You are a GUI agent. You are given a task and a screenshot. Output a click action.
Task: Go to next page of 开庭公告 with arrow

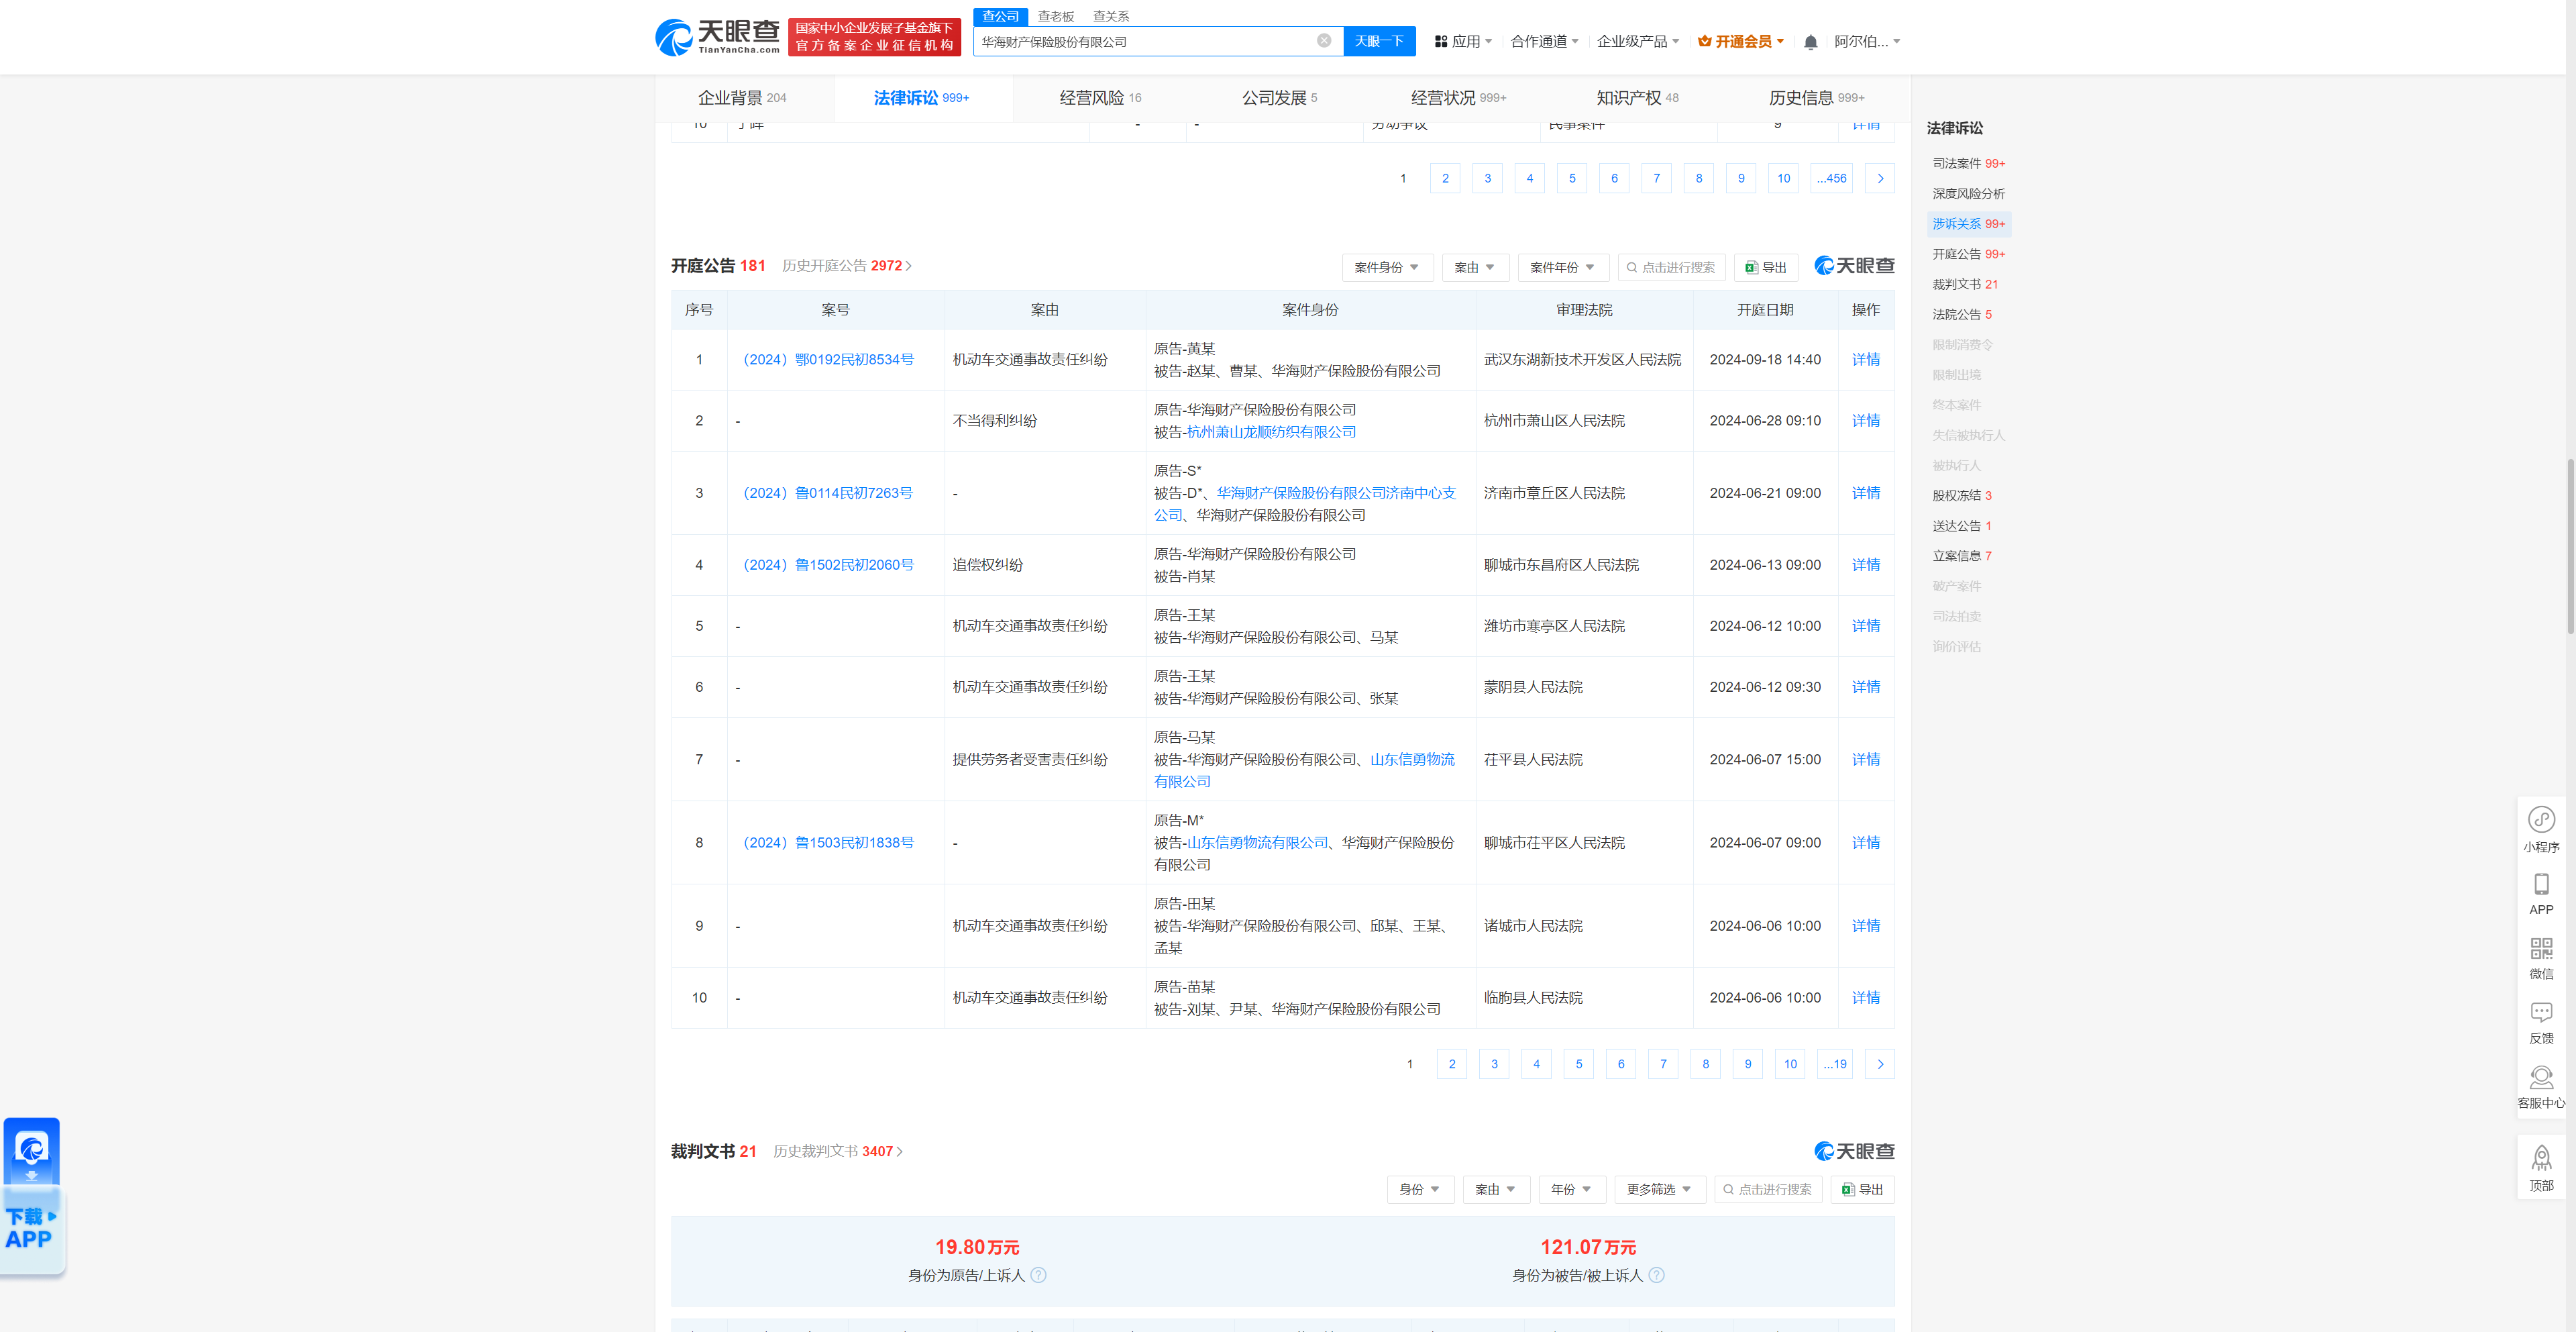click(1880, 1064)
